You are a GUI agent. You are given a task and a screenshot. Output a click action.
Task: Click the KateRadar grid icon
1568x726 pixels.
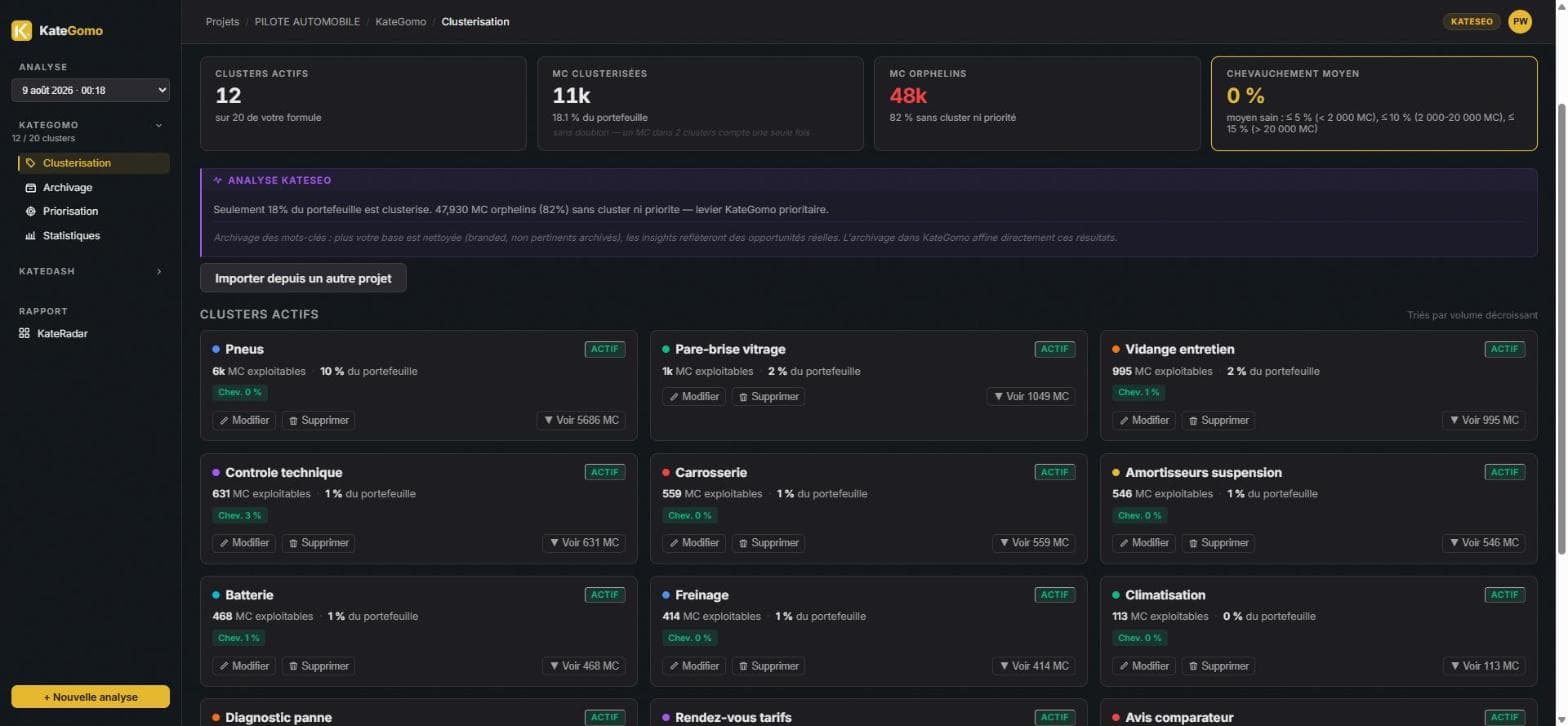[x=25, y=333]
